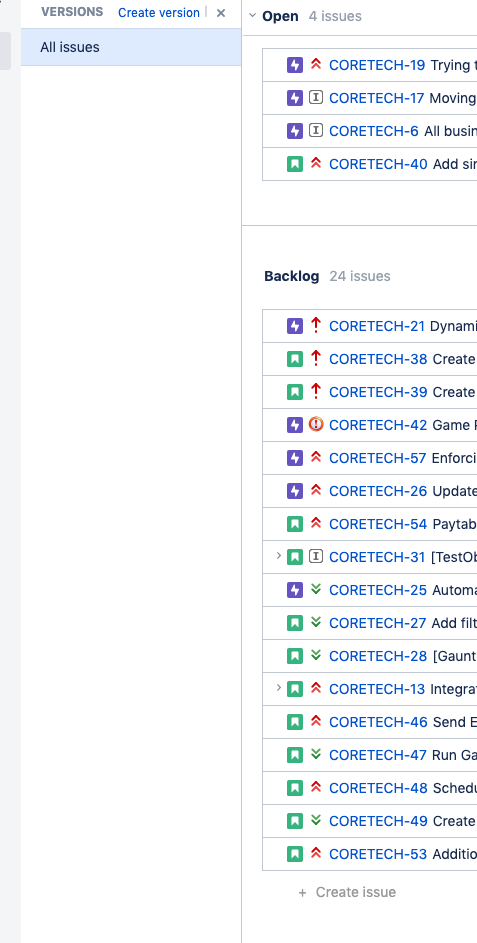Open issue CORETECH-46 link
Viewport: 477px width, 943px height.
point(378,722)
